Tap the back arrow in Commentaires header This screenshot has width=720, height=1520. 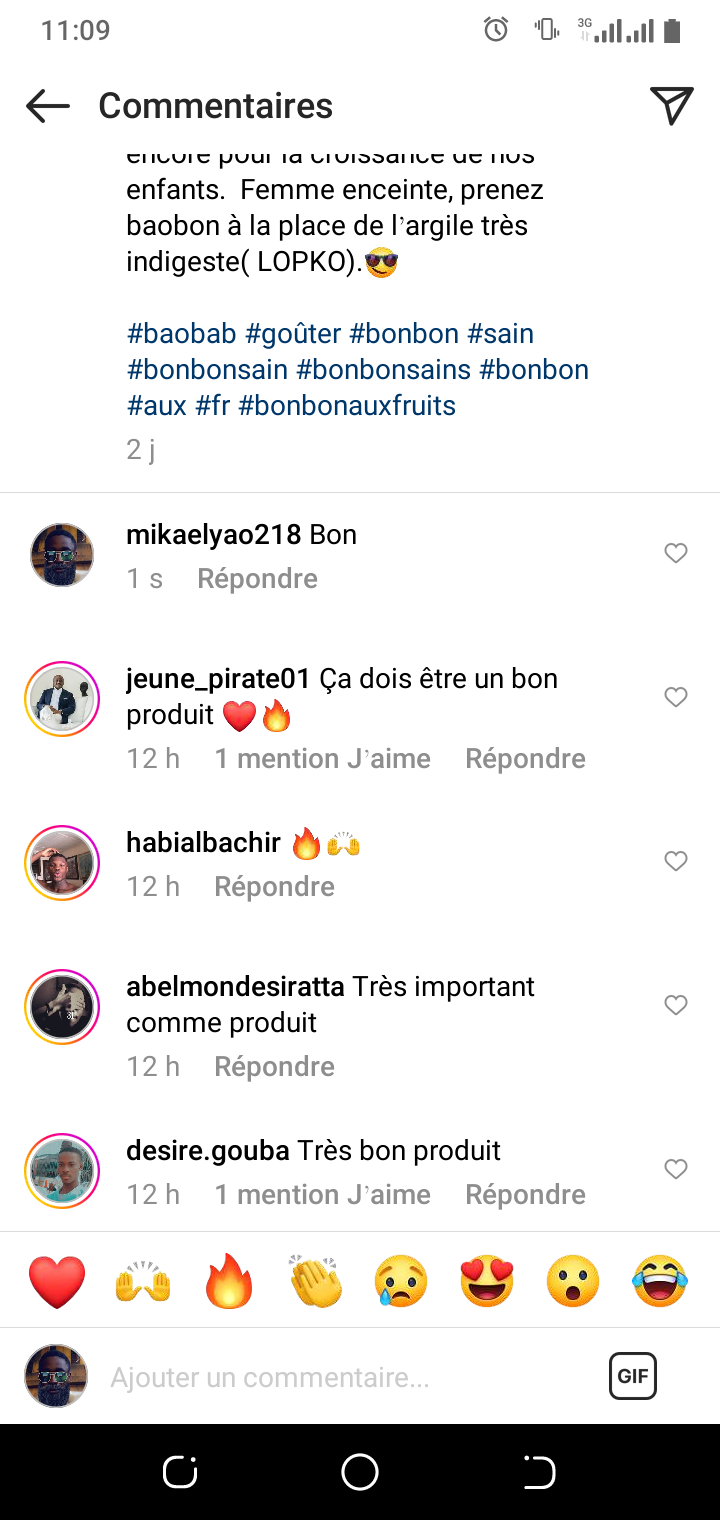[x=48, y=106]
